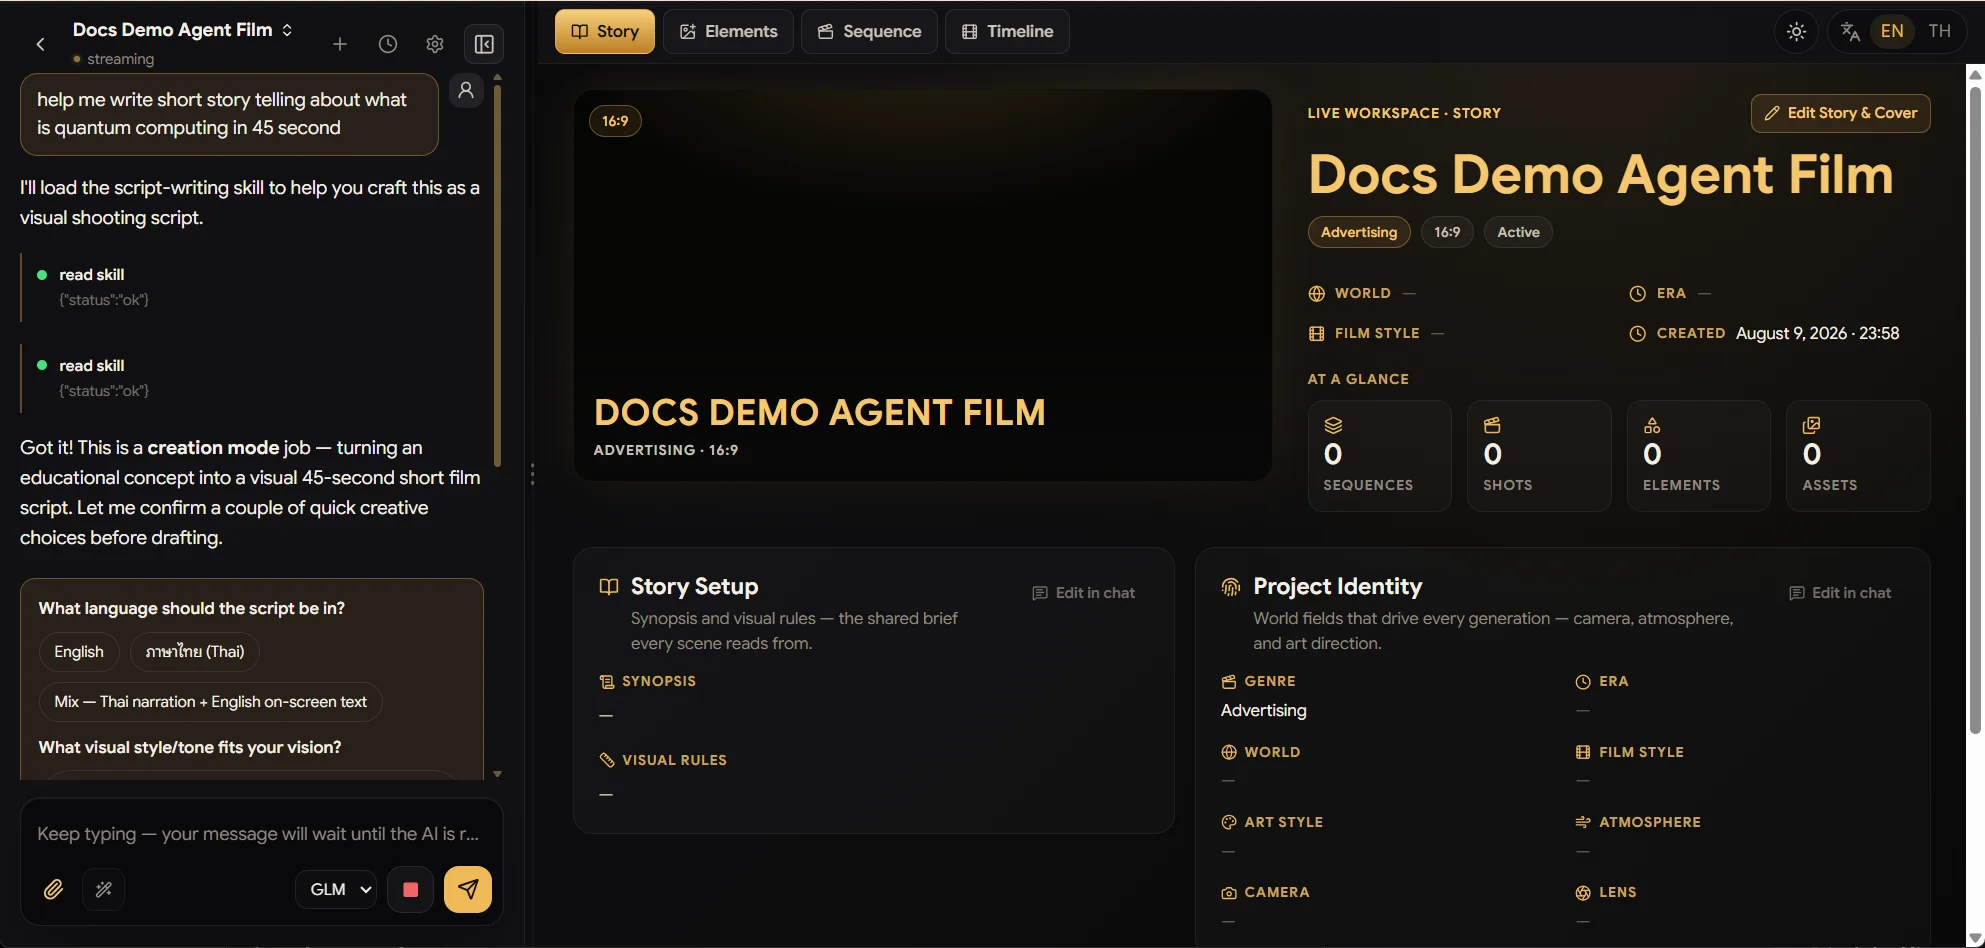Stop streaming with the red square button
Image resolution: width=1985 pixels, height=948 pixels.
410,889
